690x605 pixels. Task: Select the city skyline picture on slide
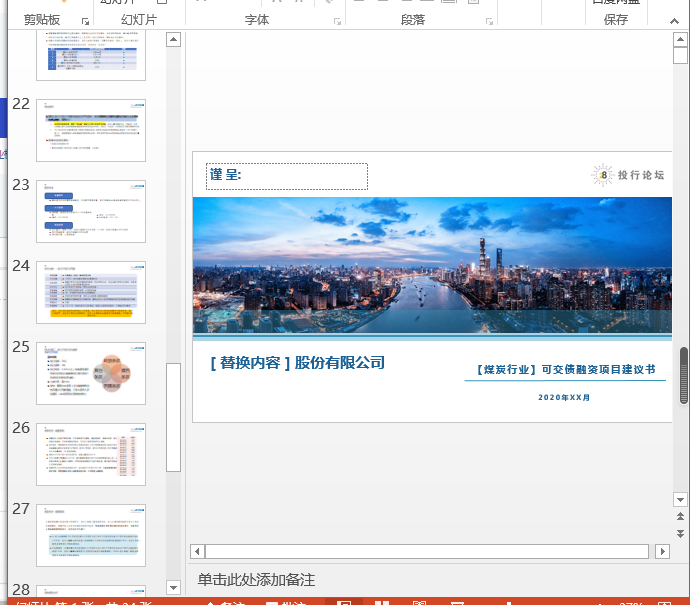point(432,265)
